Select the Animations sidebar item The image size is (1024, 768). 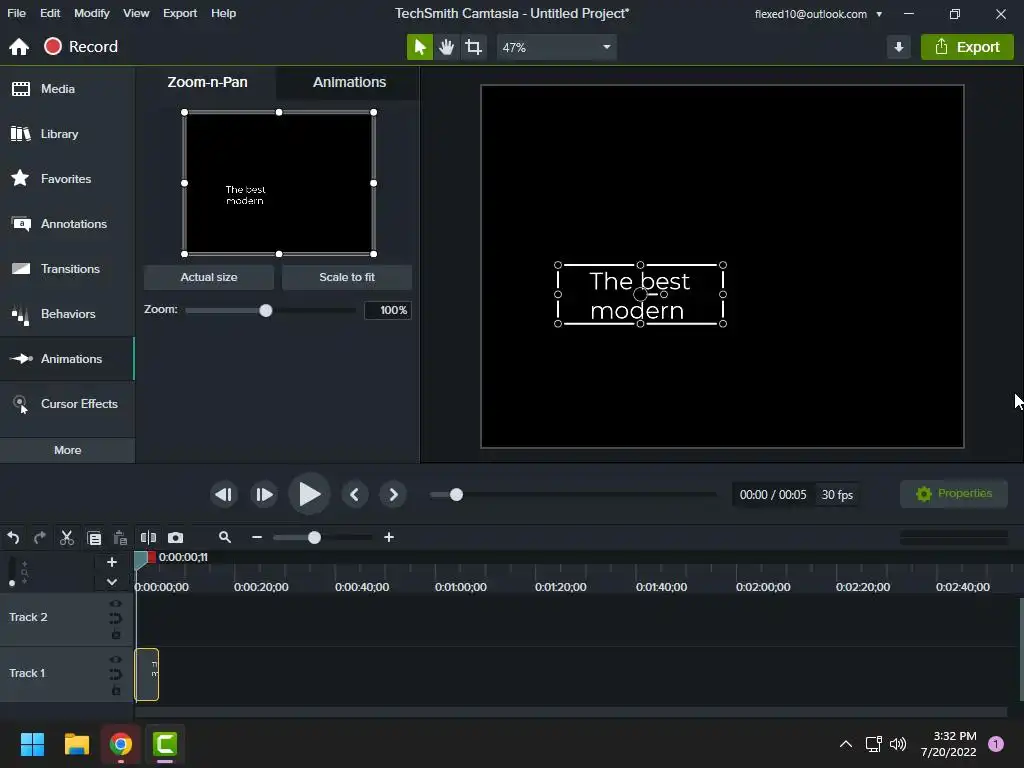tap(67, 359)
